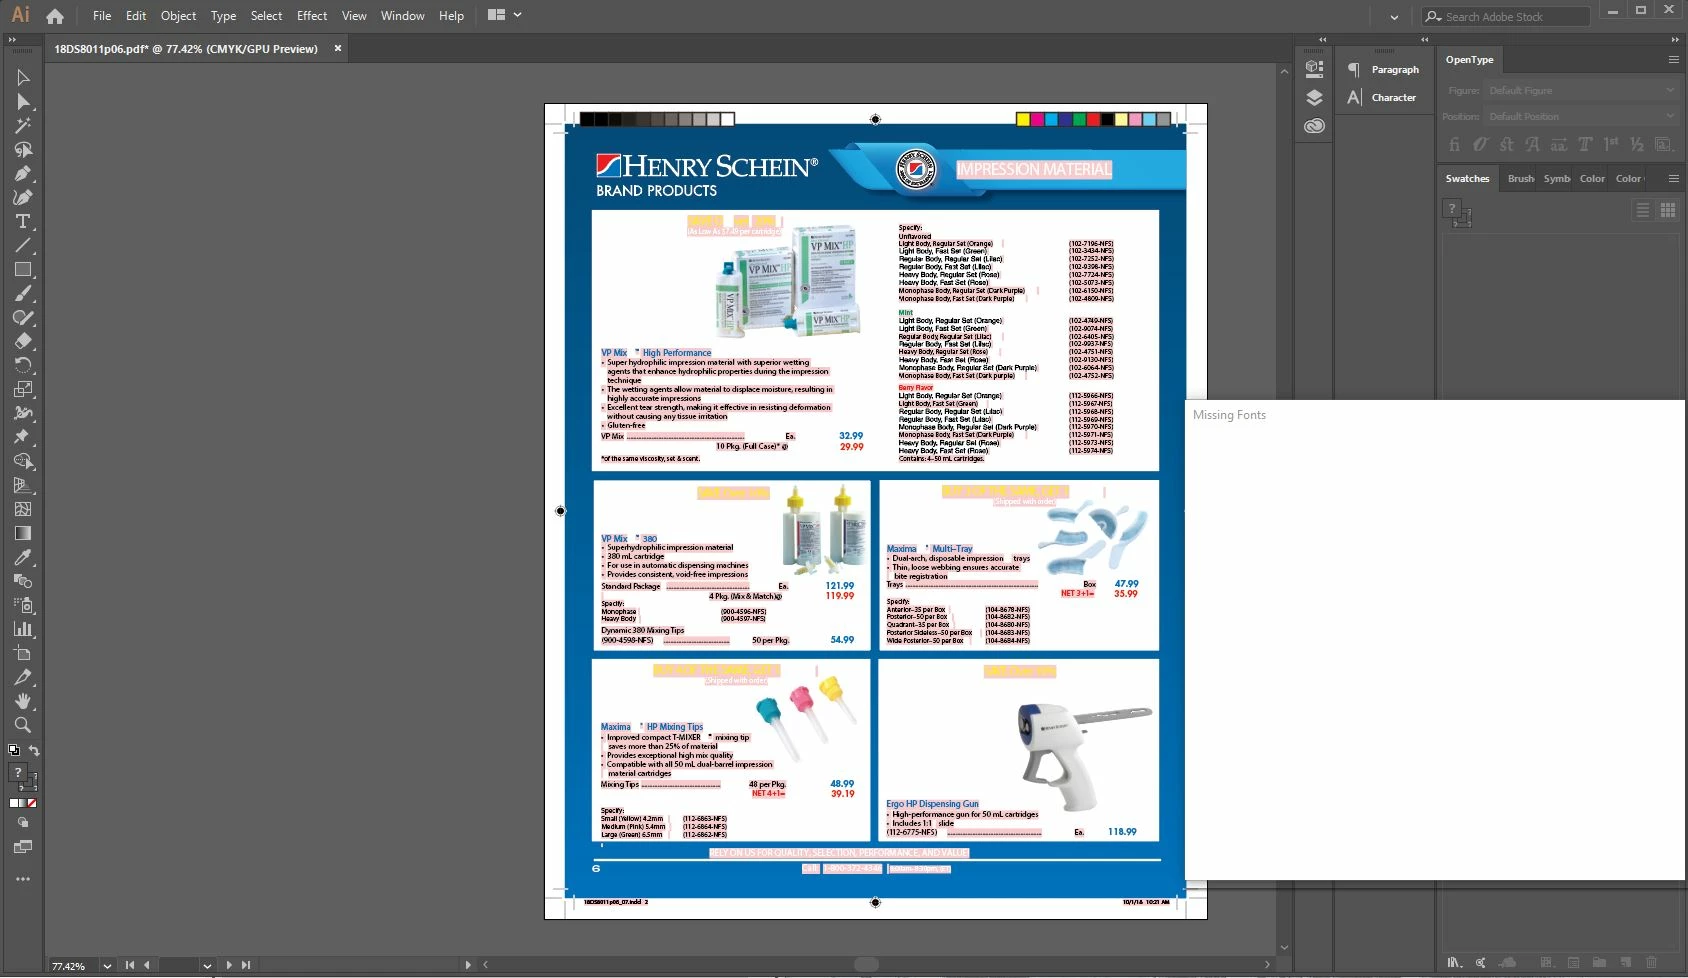Open the Libraries panel icon

1315,126
